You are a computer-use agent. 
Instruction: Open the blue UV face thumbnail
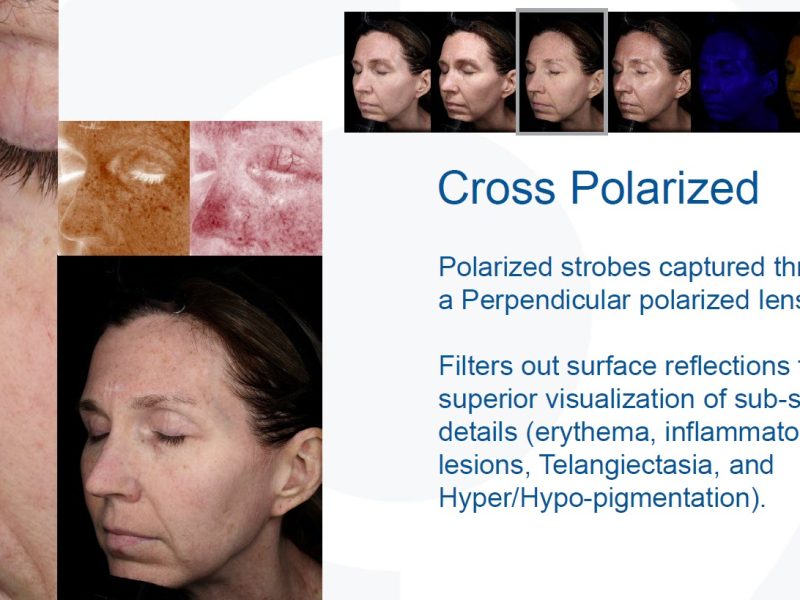tap(738, 72)
